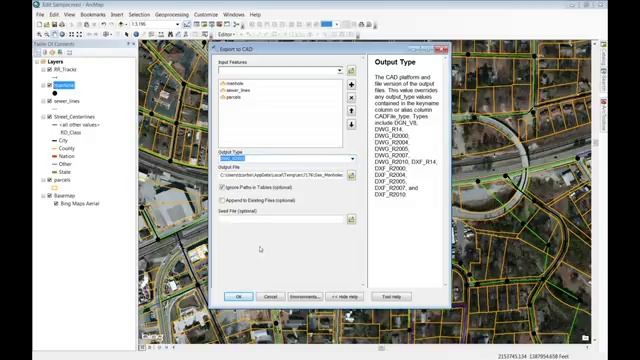Click manhole black dot symbol
The image size is (640, 360).
[55, 93]
